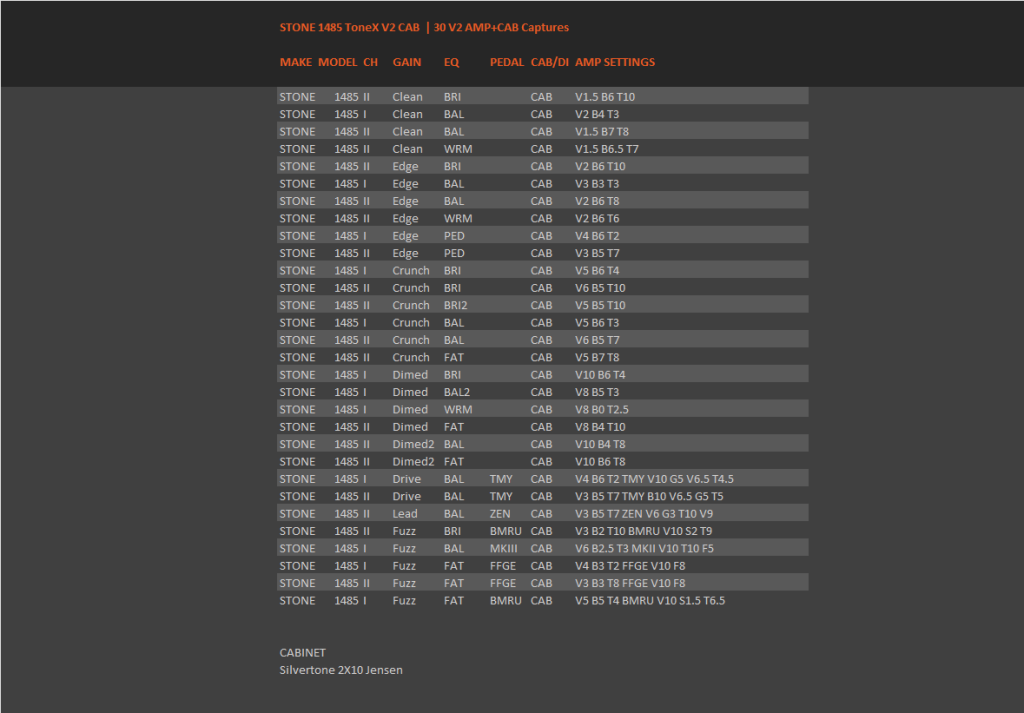Select the 'V5 B7 T8' amp settings cell
The width and height of the screenshot is (1024, 713).
point(597,357)
